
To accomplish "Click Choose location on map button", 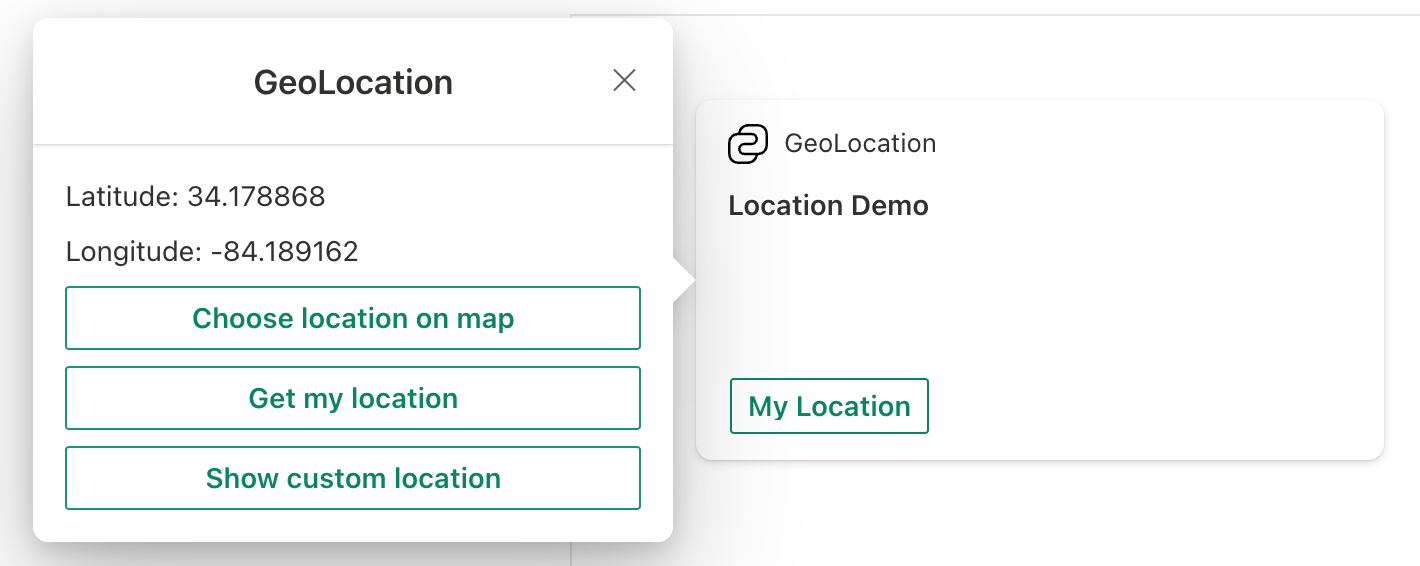I will [353, 318].
